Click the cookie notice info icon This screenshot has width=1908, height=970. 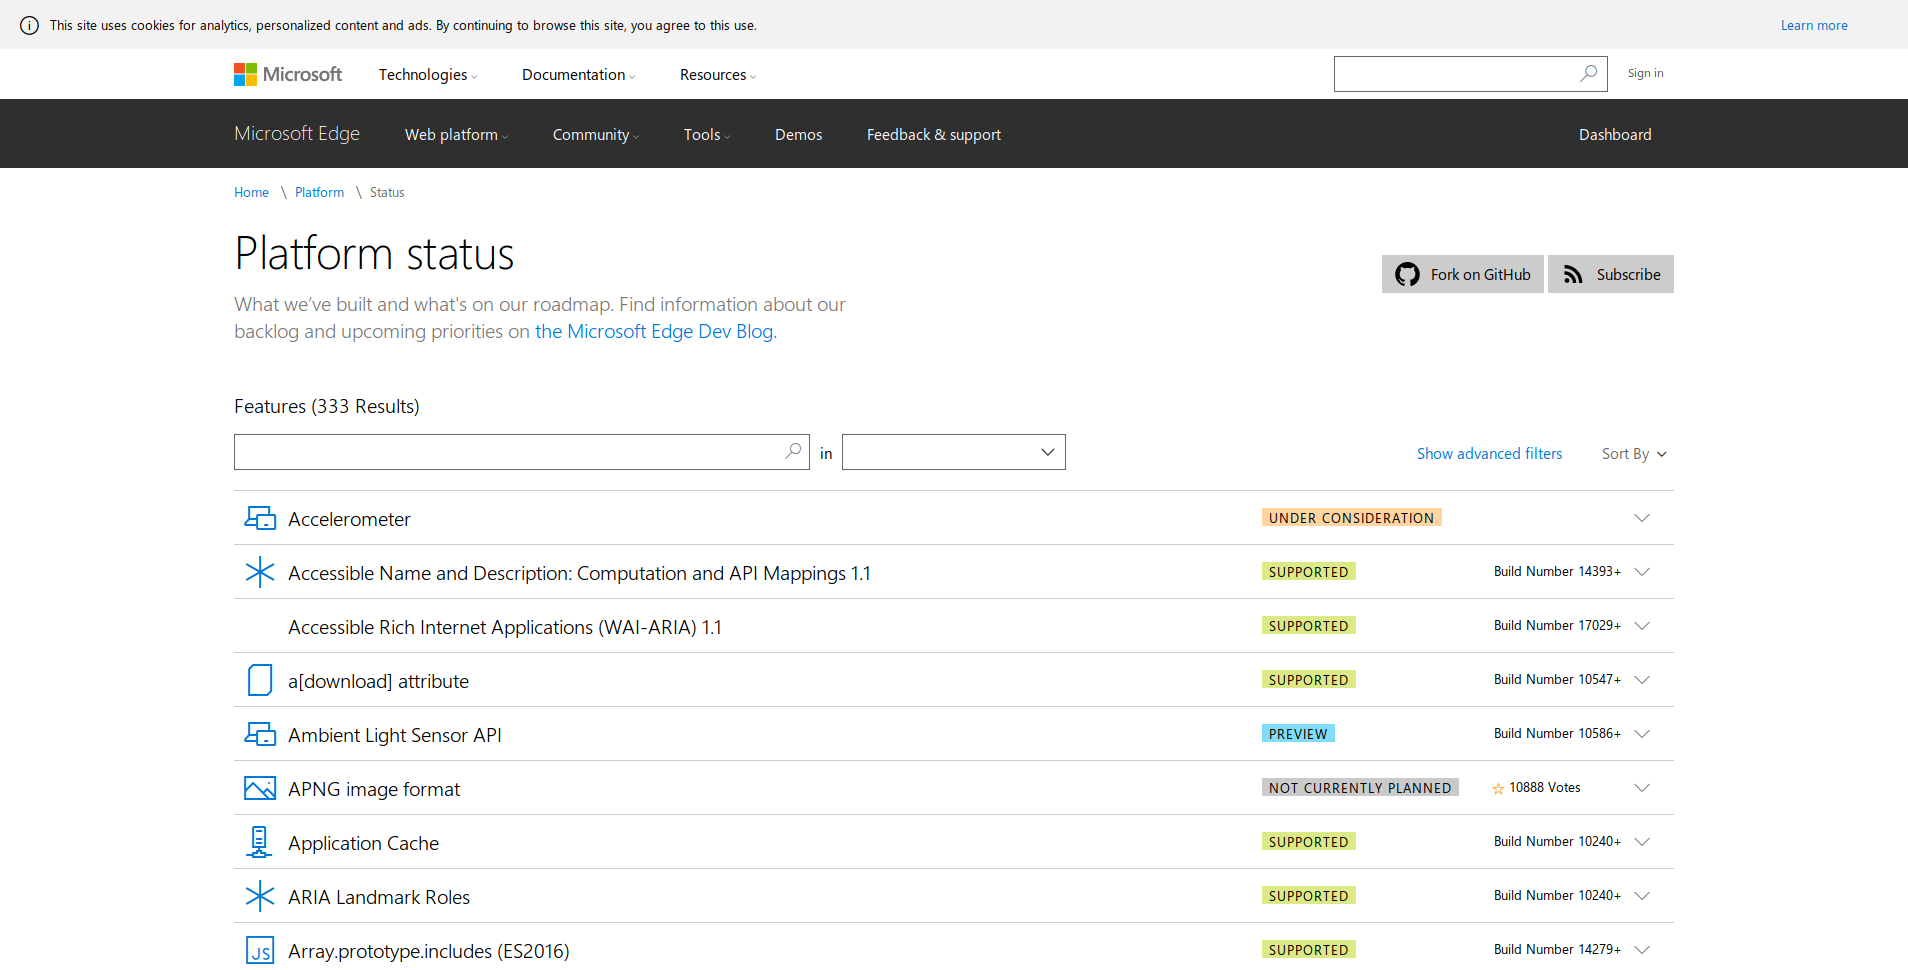click(30, 25)
